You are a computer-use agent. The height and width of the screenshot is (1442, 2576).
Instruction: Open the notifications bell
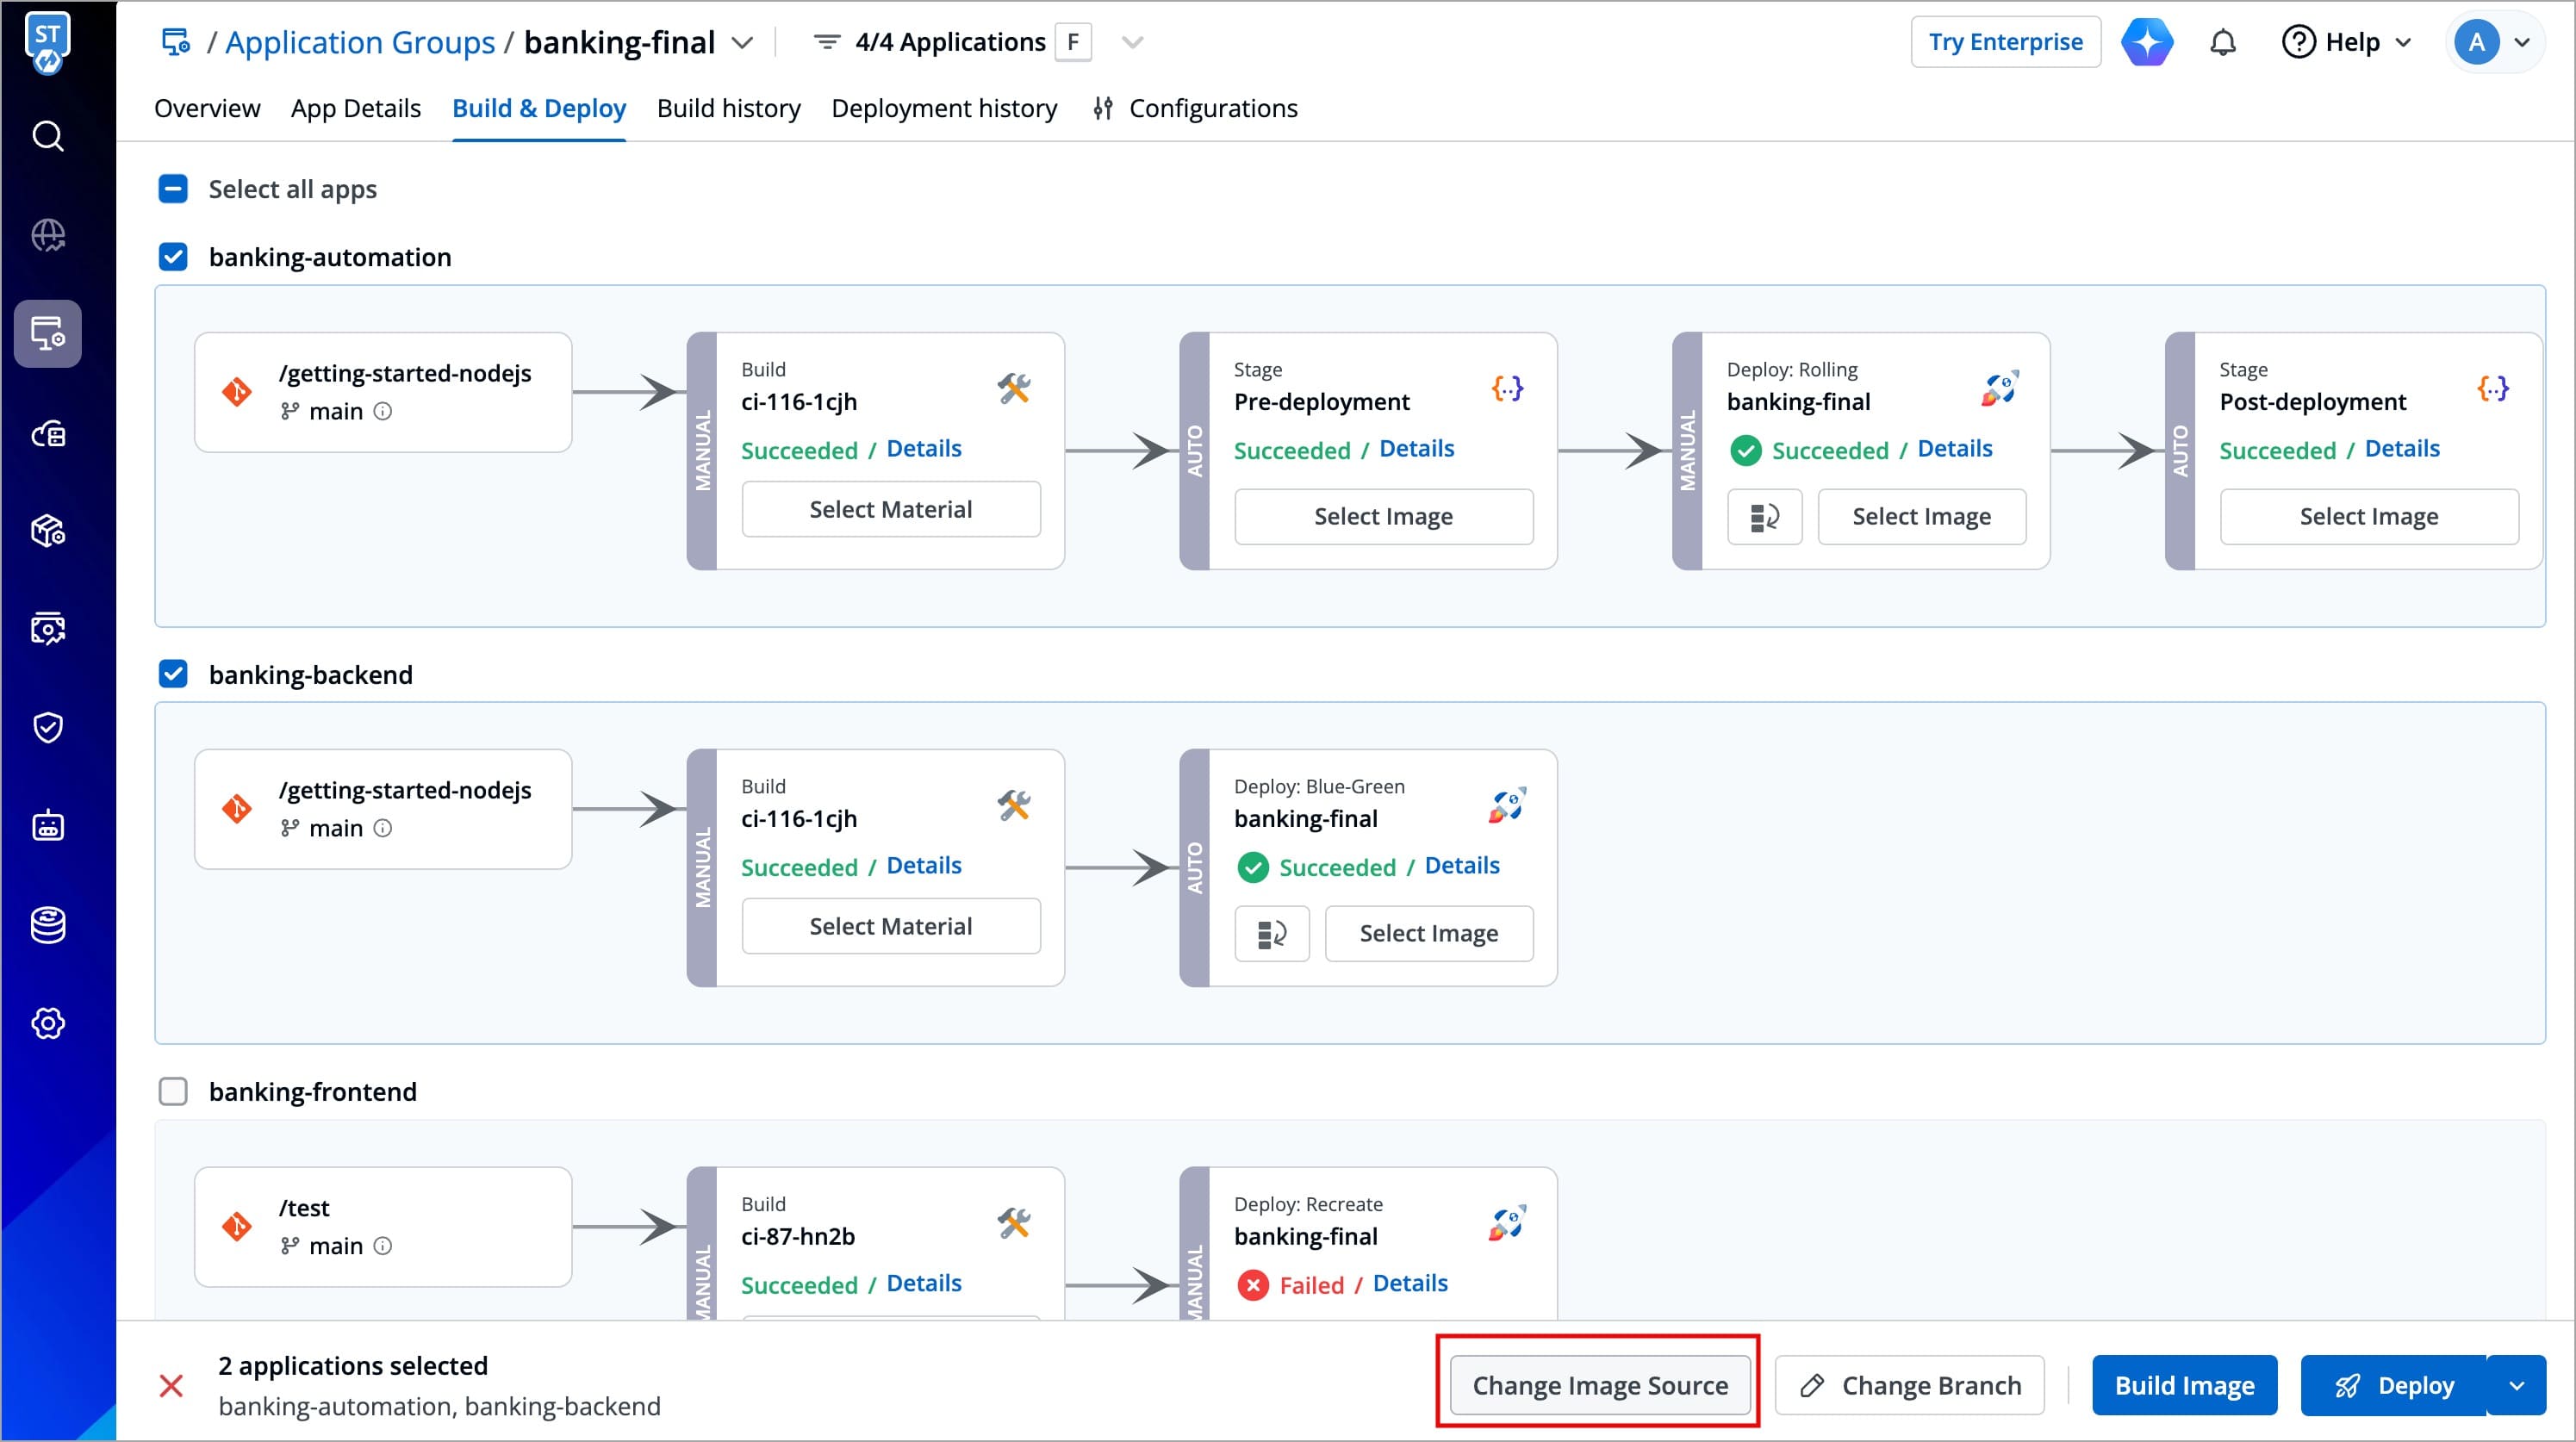point(2222,42)
